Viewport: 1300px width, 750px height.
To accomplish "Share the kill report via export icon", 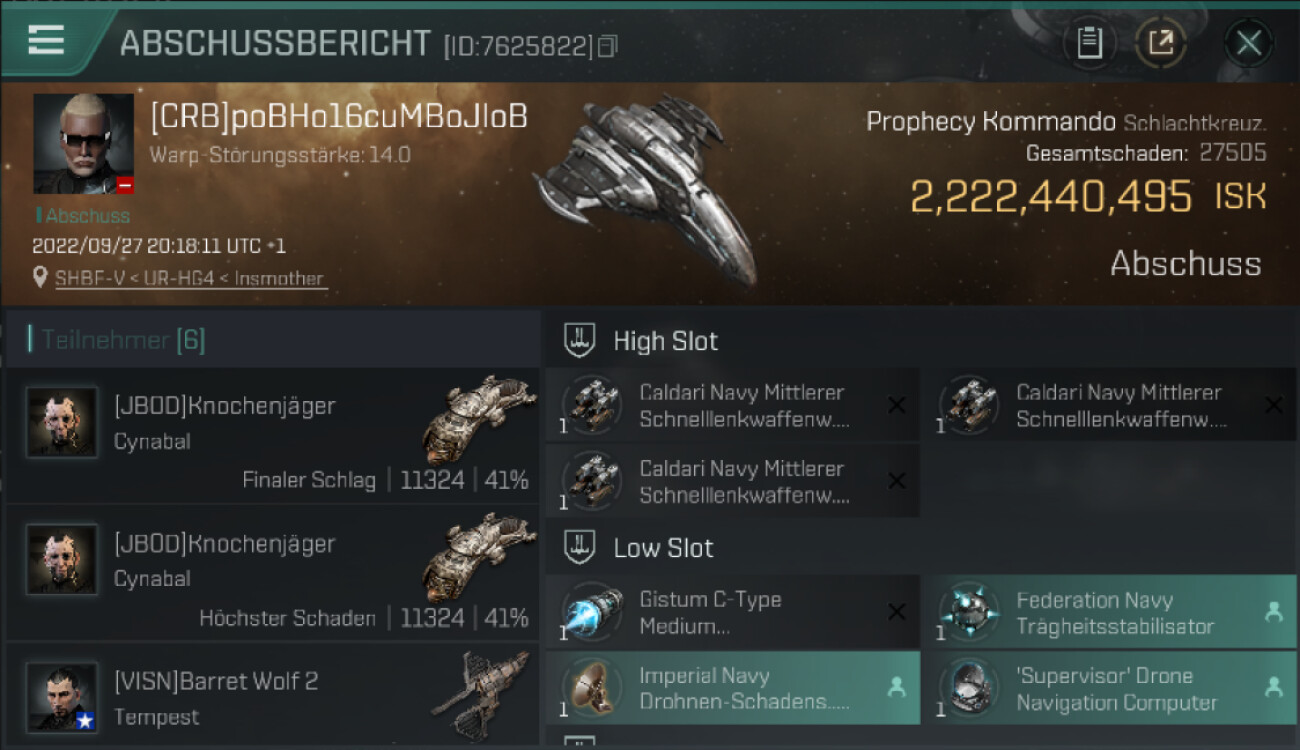I will (1160, 43).
